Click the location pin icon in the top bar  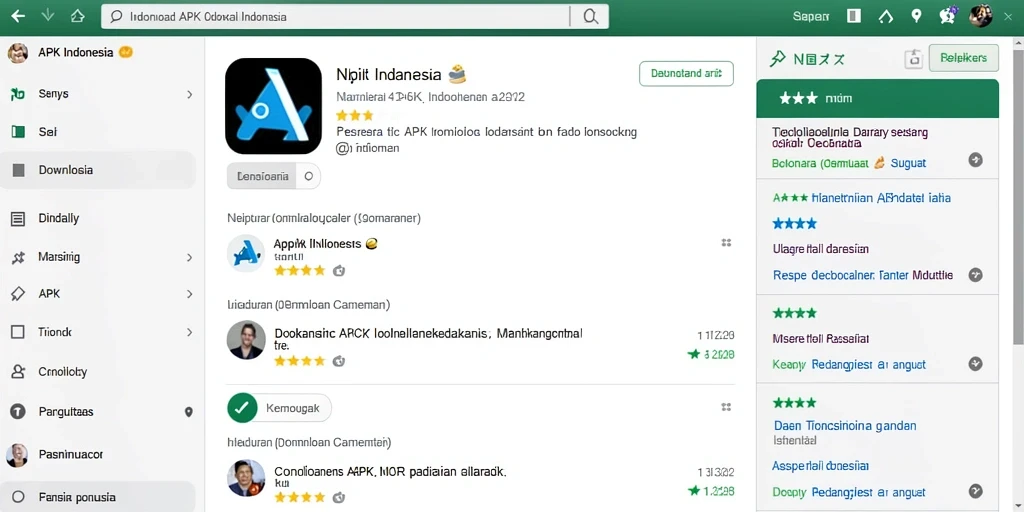coord(916,16)
